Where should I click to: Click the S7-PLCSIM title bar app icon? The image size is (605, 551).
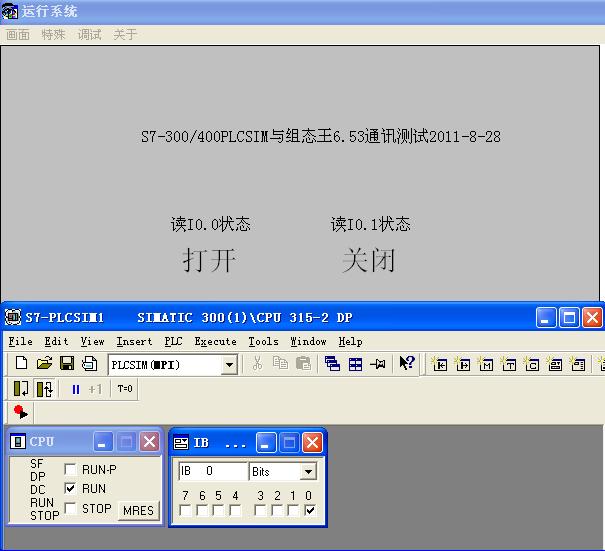(13, 317)
